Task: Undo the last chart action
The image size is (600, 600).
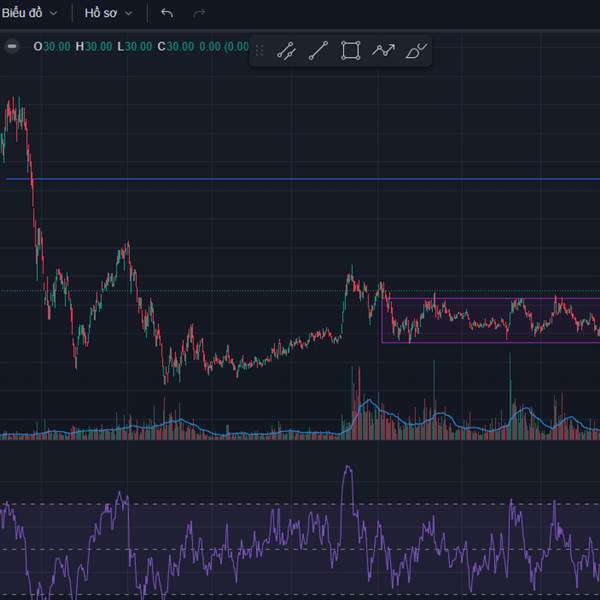Action: [x=167, y=13]
